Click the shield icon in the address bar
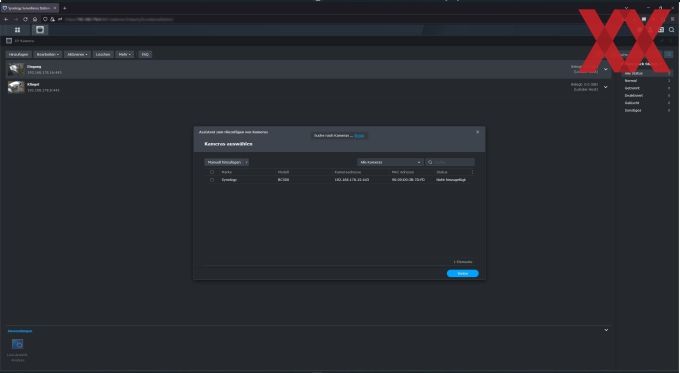Image resolution: width=680 pixels, height=373 pixels. 45,19
